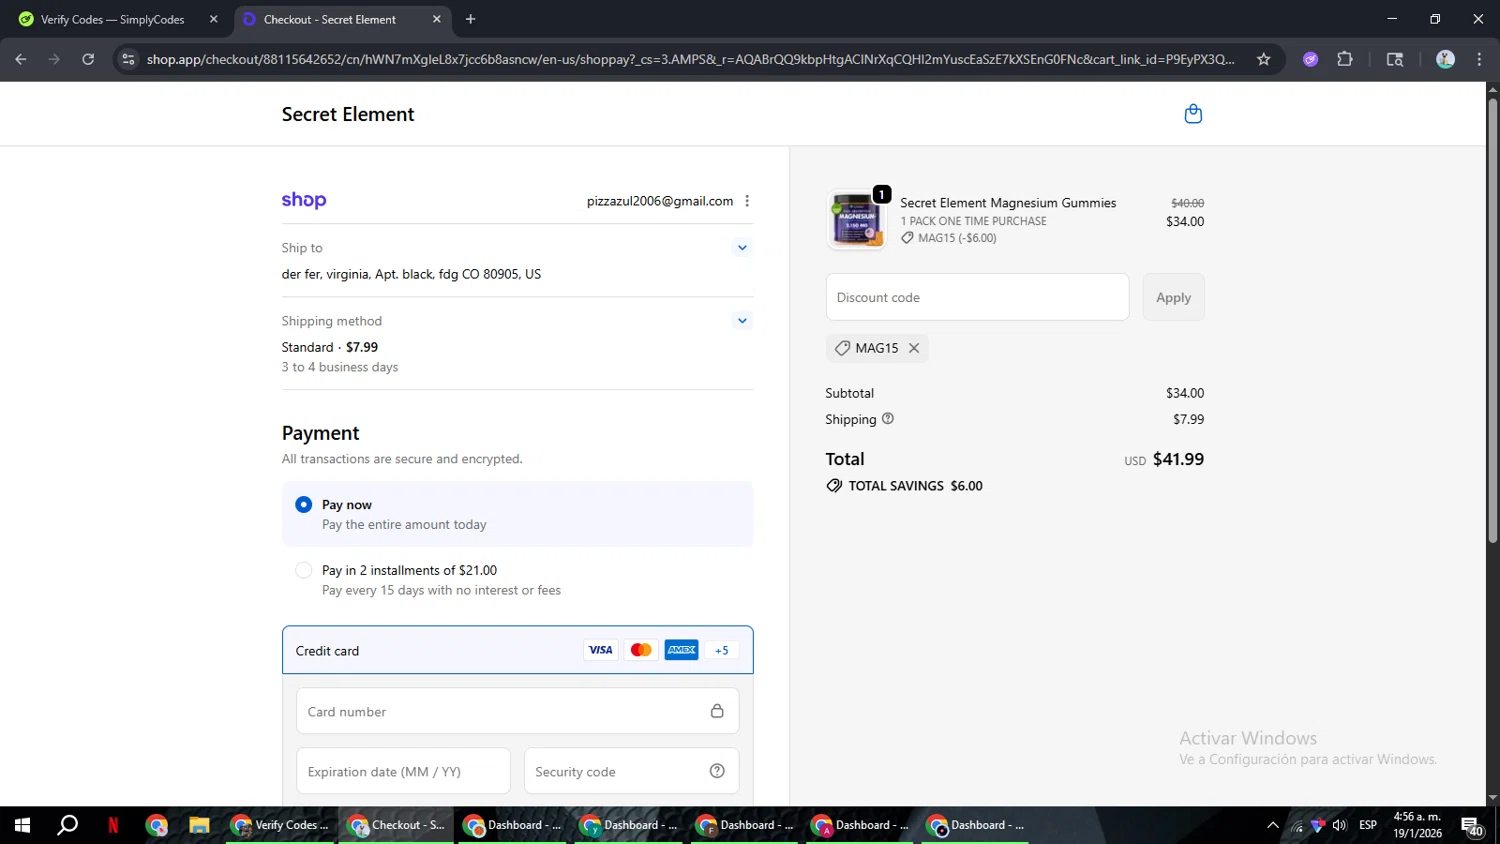Click the page vertical scrollbar
1500x844 pixels.
[1492, 319]
